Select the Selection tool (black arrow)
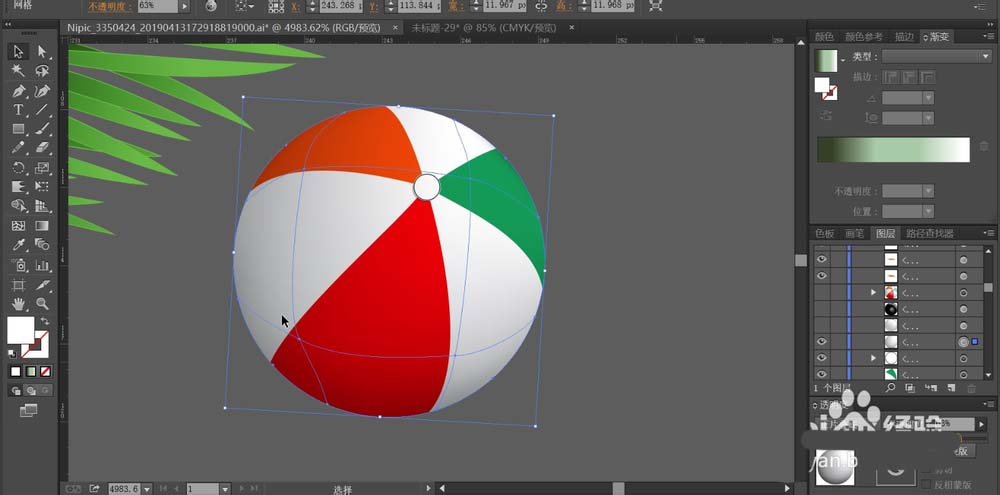This screenshot has height=495, width=1000. 18,52
